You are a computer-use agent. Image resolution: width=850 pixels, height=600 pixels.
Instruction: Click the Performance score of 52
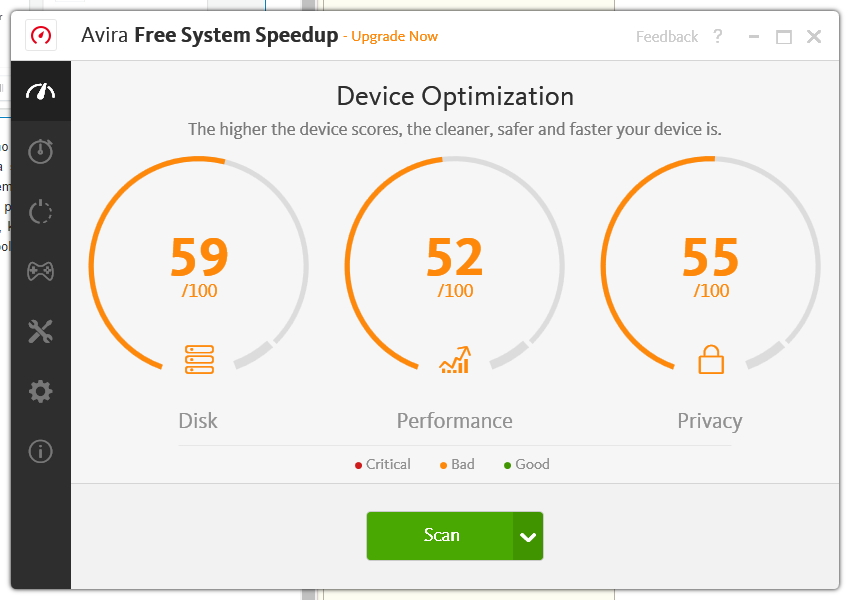pos(455,257)
